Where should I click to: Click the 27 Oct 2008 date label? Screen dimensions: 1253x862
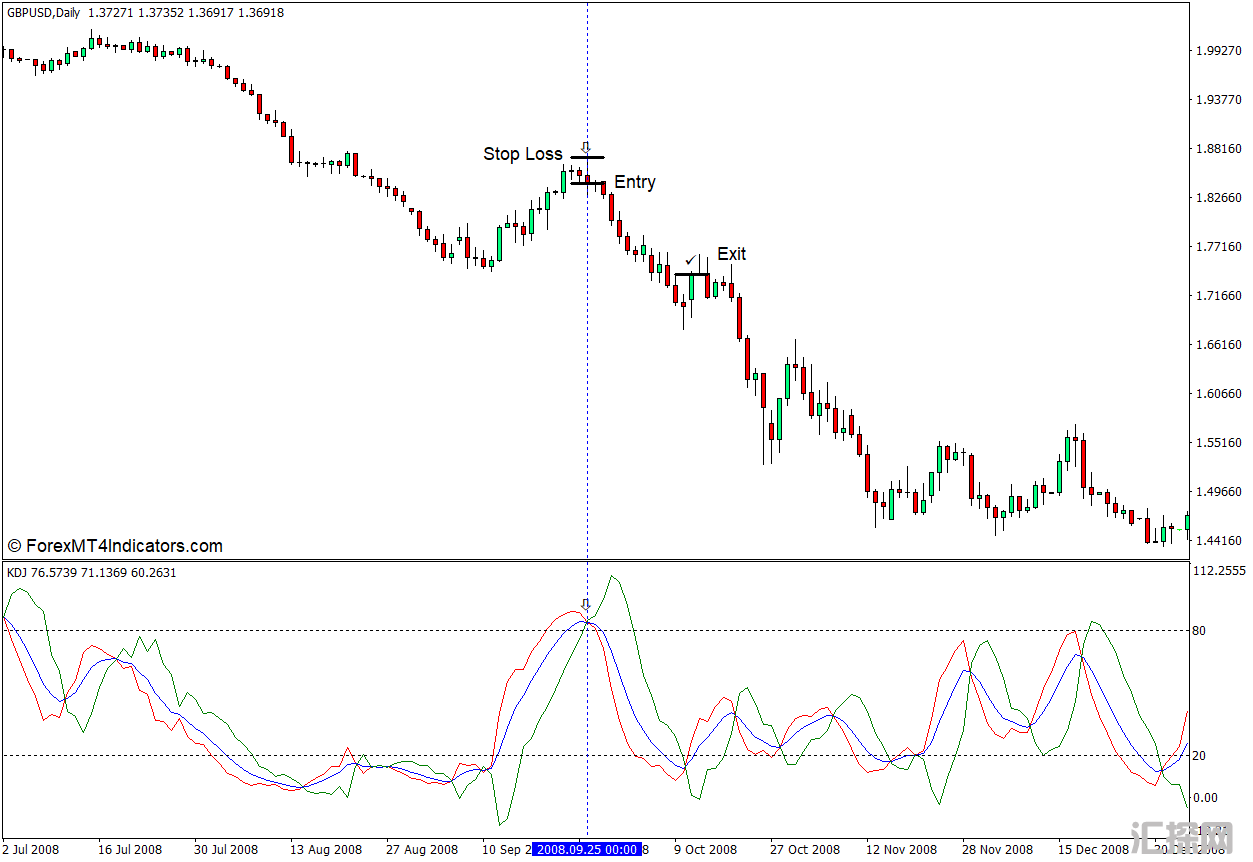807,849
